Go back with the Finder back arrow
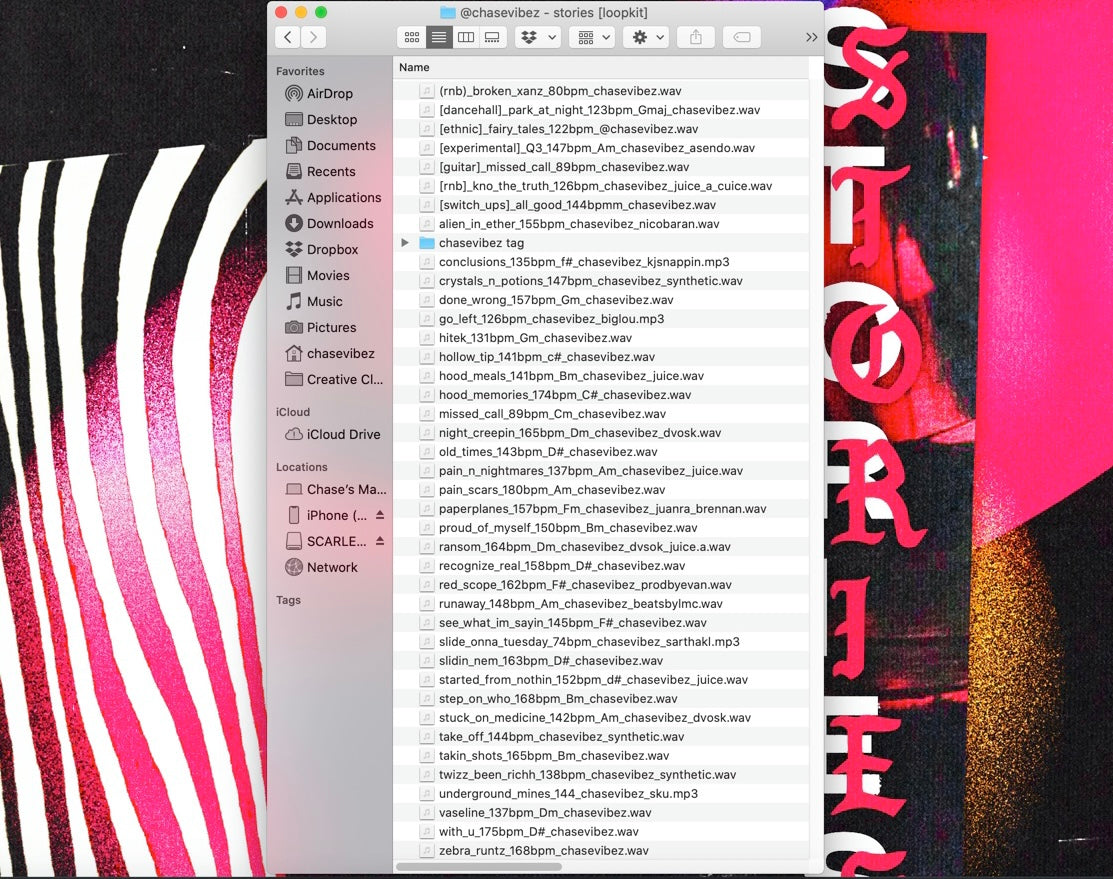This screenshot has width=1113, height=879. pos(287,37)
